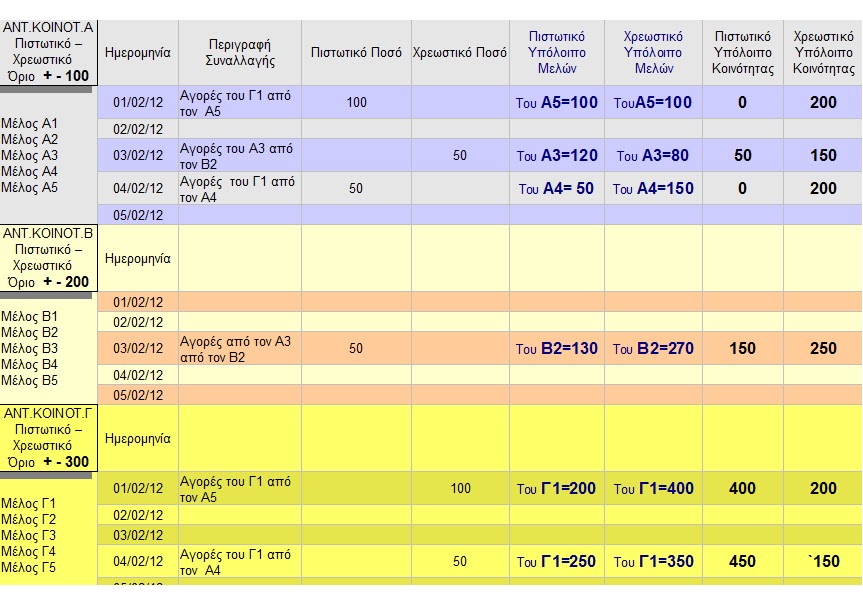Click community credit balance 450 in Γ section
This screenshot has height=599, width=863.
pyautogui.click(x=742, y=562)
